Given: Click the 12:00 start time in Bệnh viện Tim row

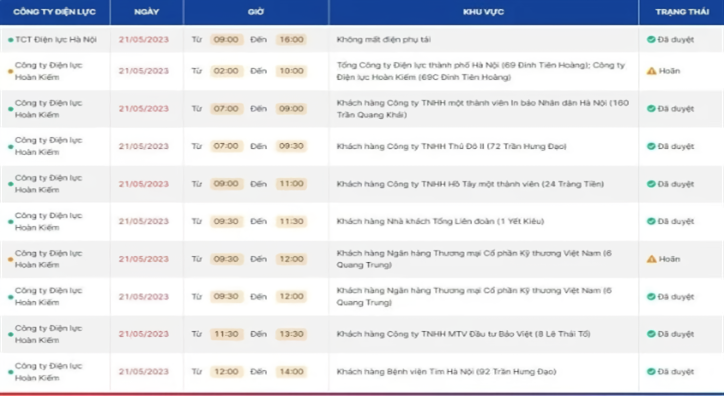Looking at the screenshot, I should (226, 372).
